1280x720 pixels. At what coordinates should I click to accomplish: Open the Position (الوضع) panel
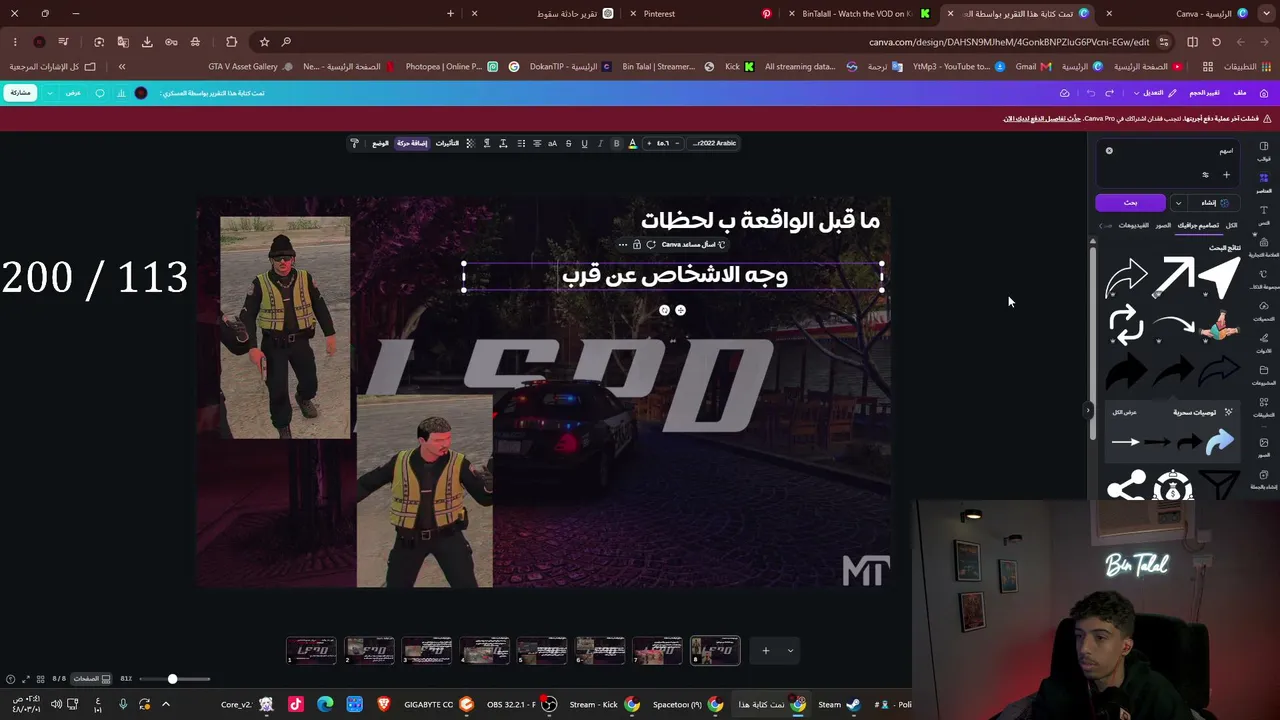pyautogui.click(x=381, y=143)
